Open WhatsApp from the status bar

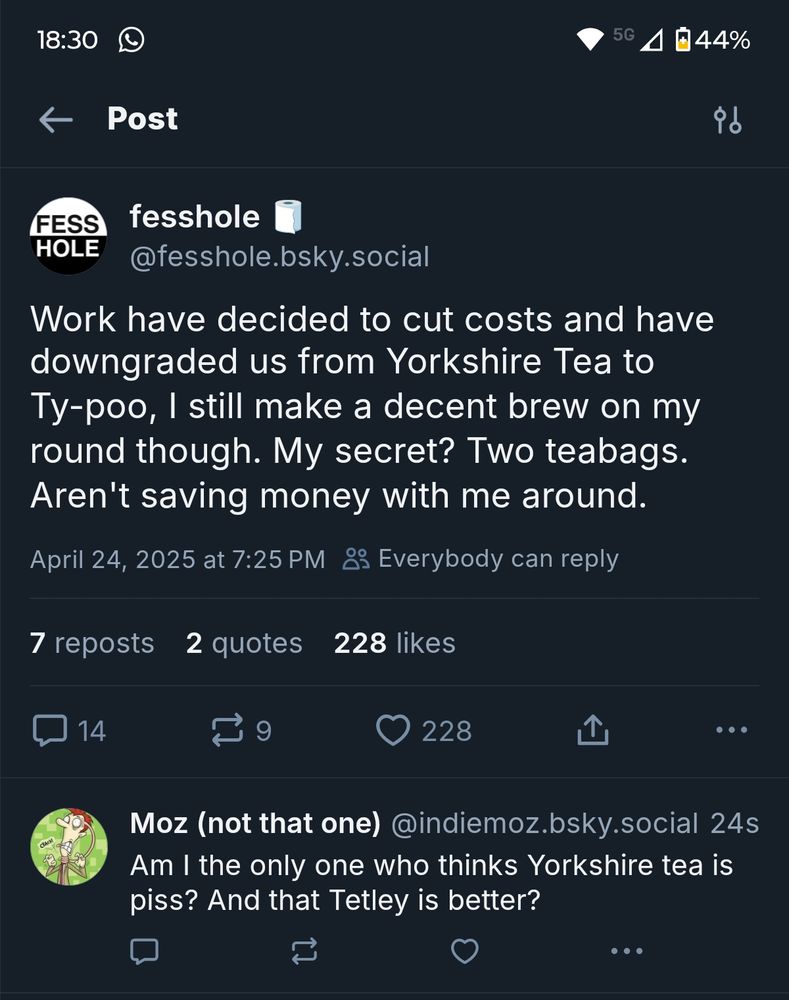click(131, 40)
